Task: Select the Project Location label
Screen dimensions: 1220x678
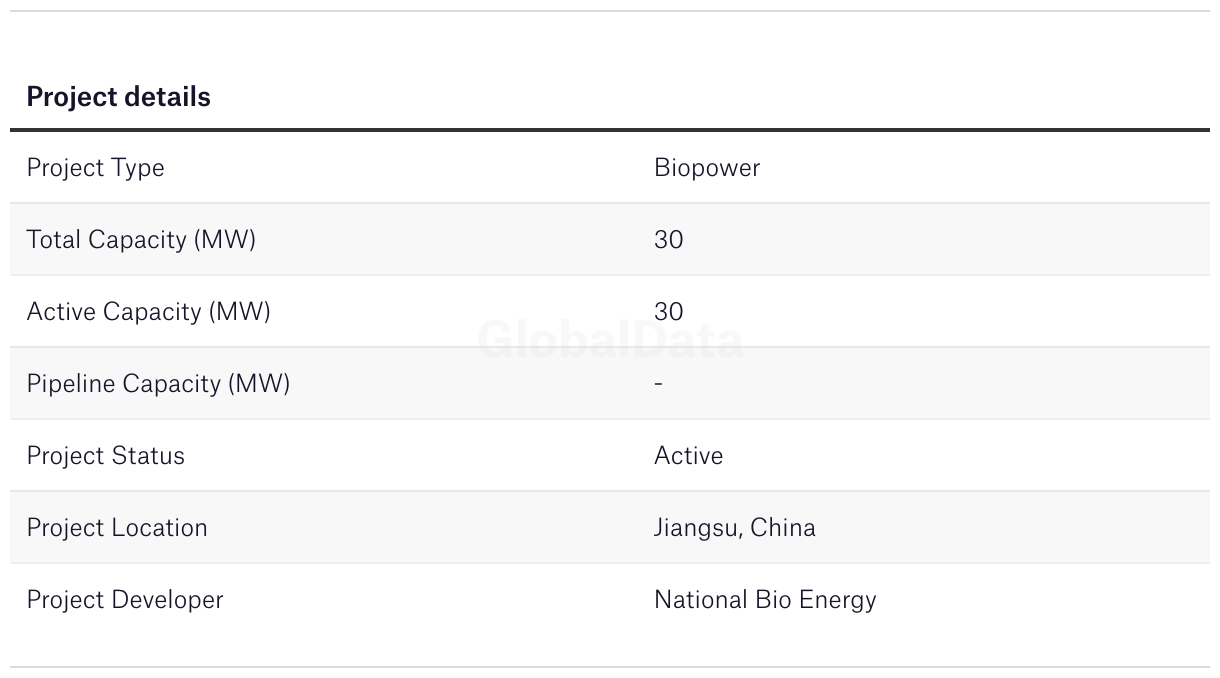Action: tap(117, 528)
